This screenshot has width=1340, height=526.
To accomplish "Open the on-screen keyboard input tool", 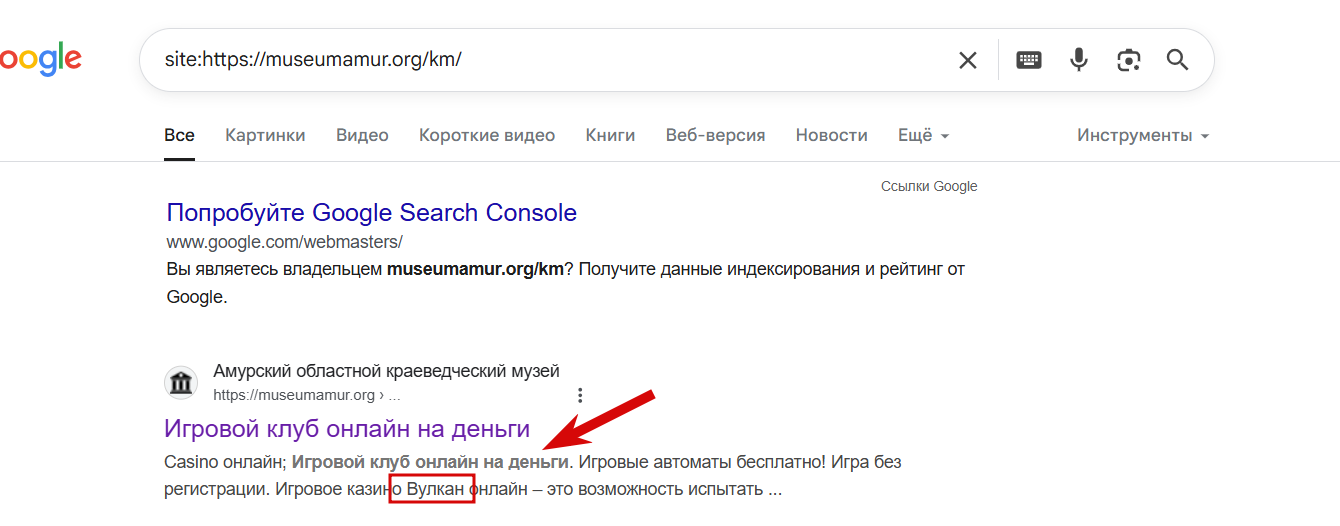I will [x=1029, y=60].
